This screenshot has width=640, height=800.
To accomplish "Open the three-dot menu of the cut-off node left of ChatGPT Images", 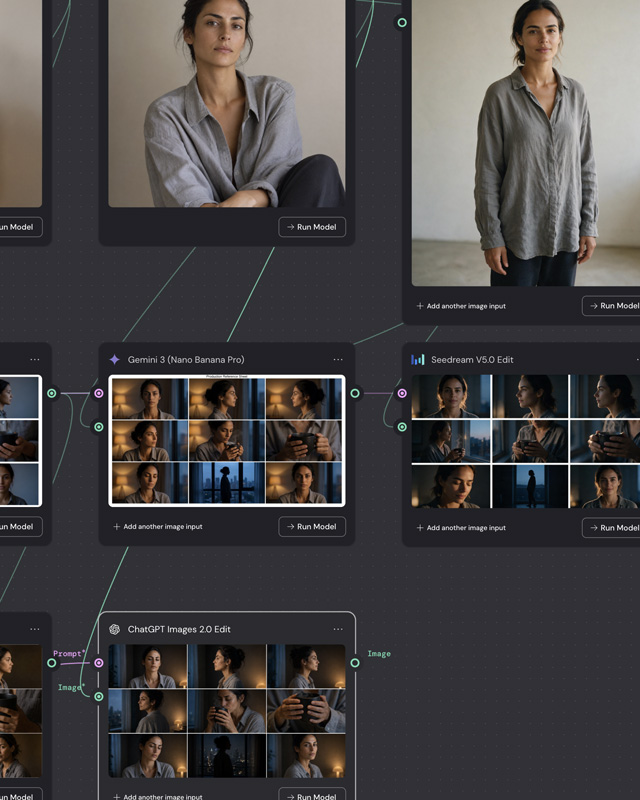I will (x=35, y=629).
